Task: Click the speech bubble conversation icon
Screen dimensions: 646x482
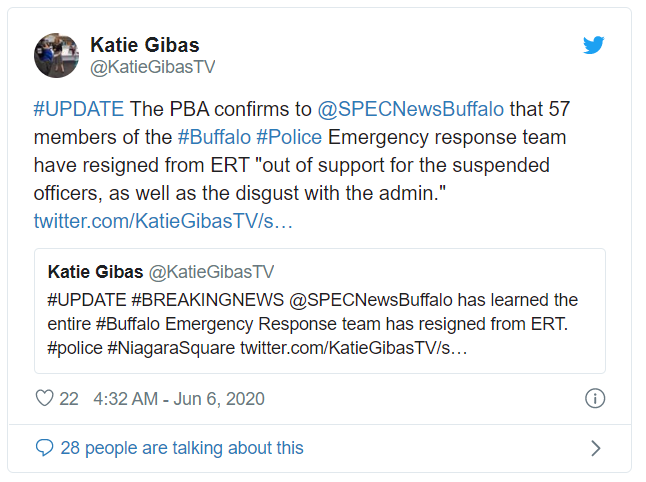Action: coord(44,448)
